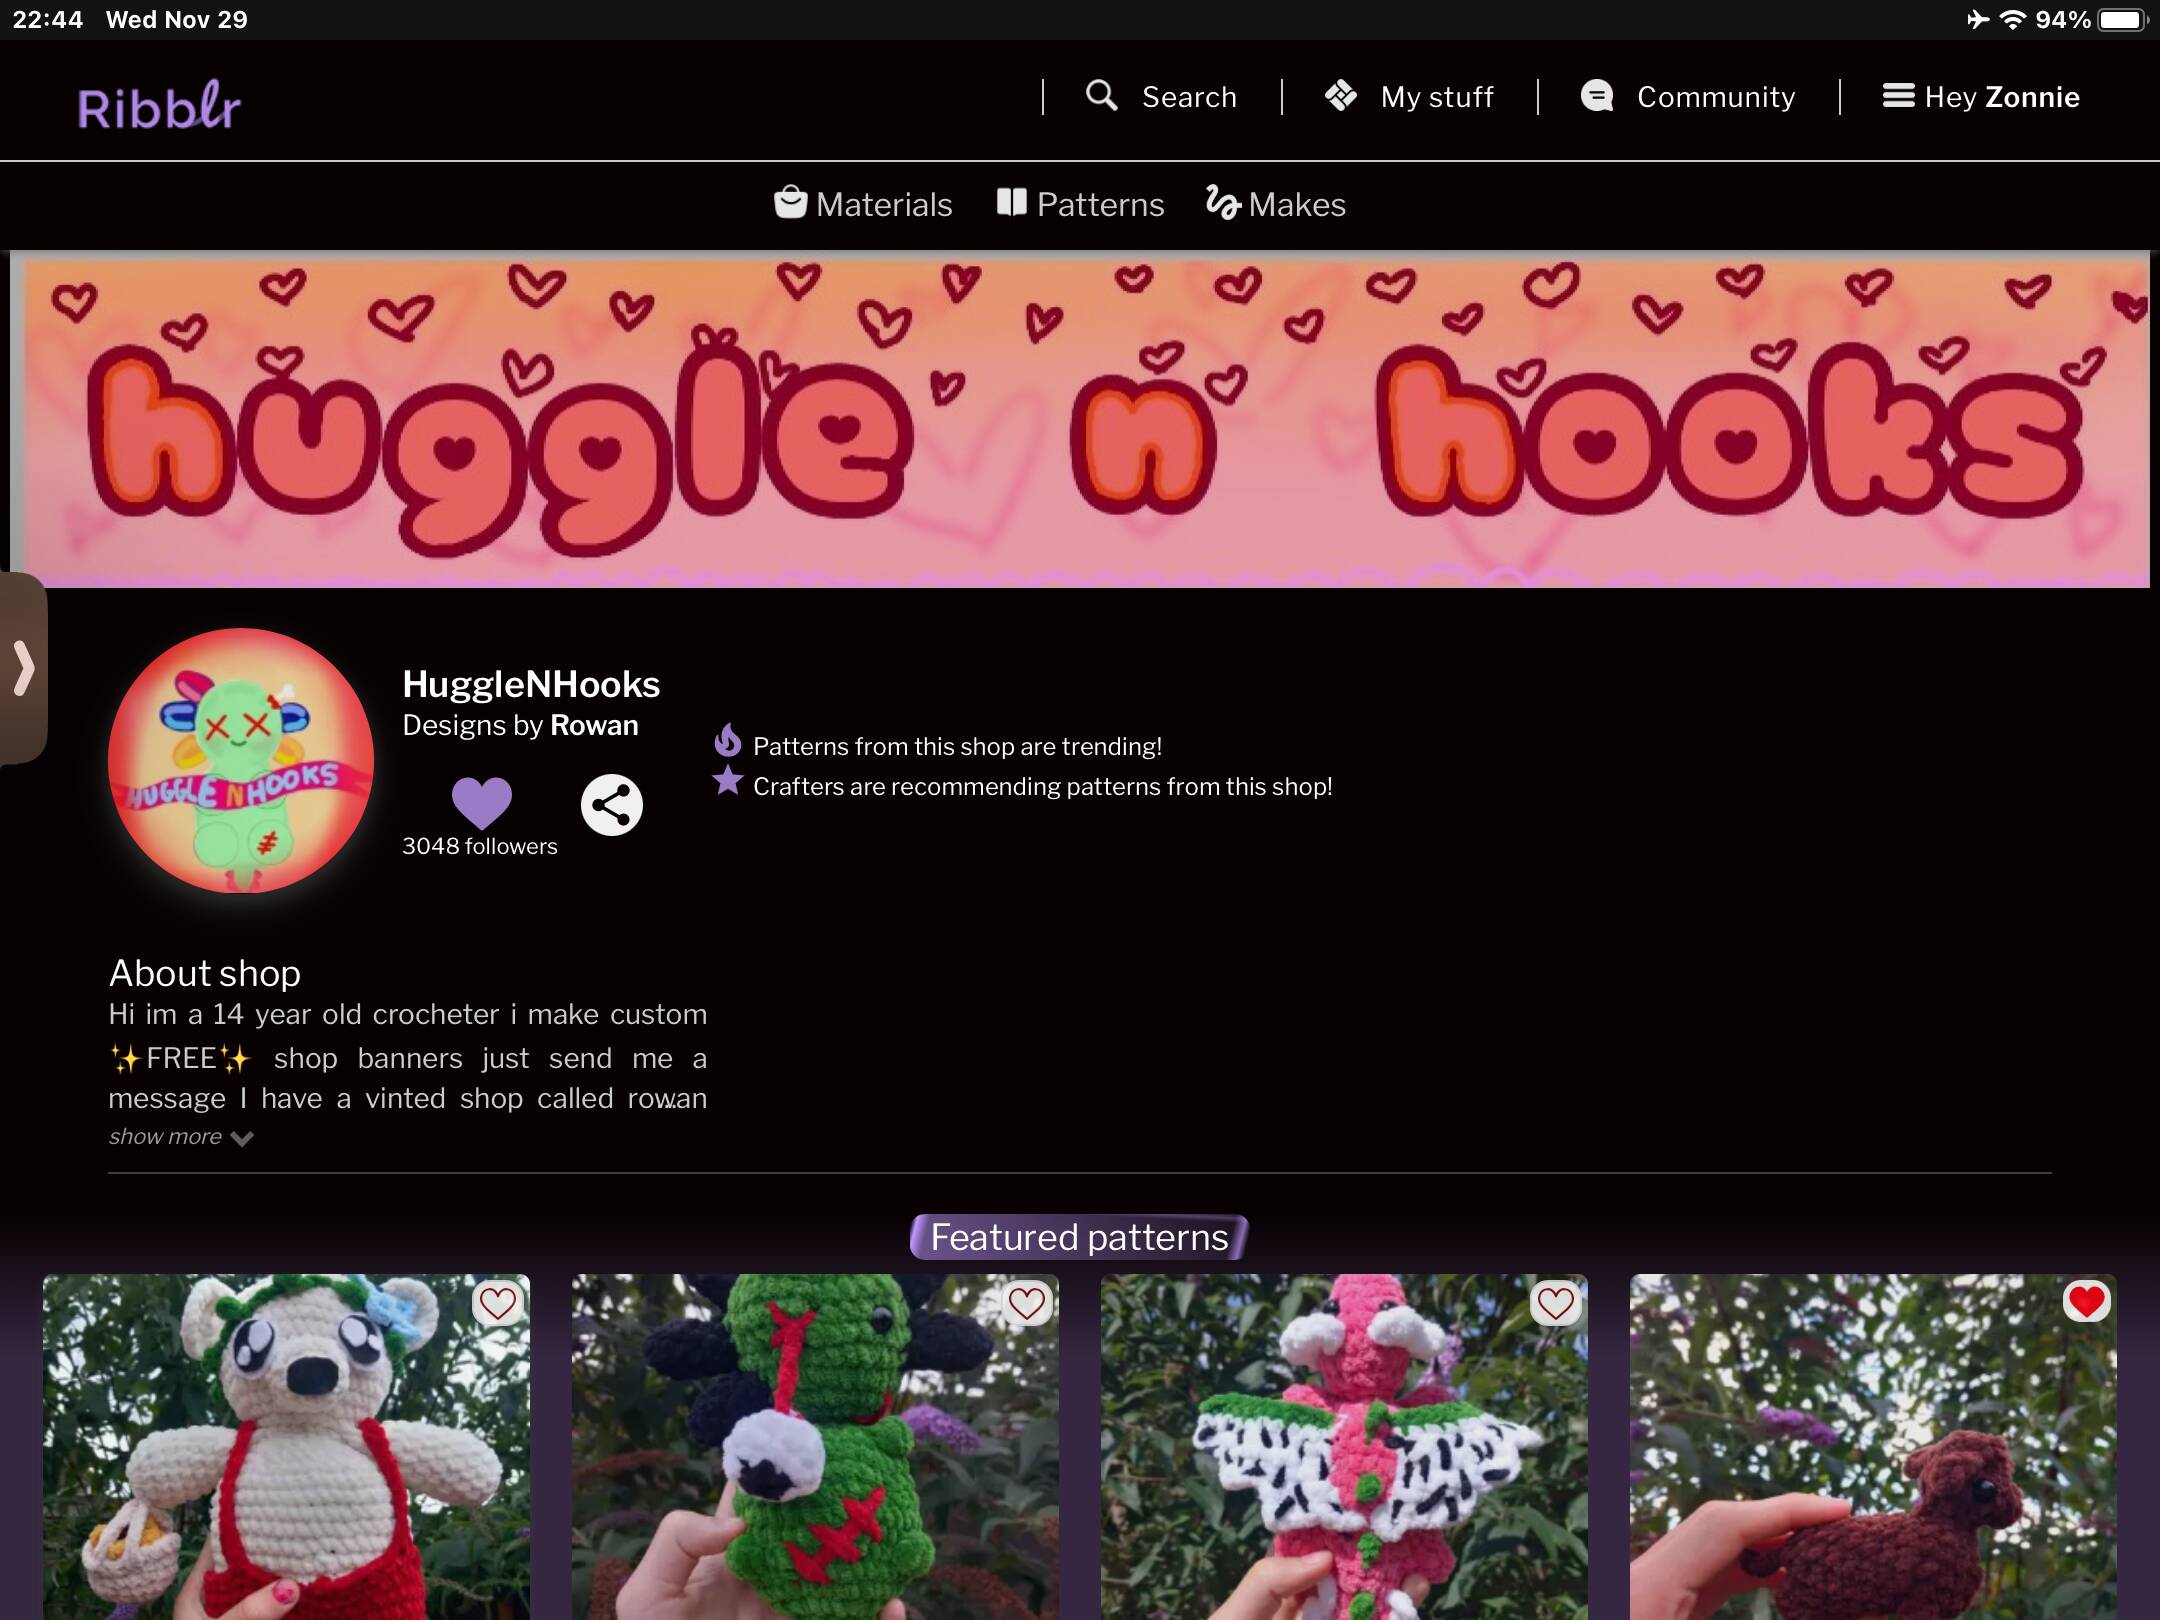
Task: Share the shop via share icon
Action: click(x=612, y=805)
